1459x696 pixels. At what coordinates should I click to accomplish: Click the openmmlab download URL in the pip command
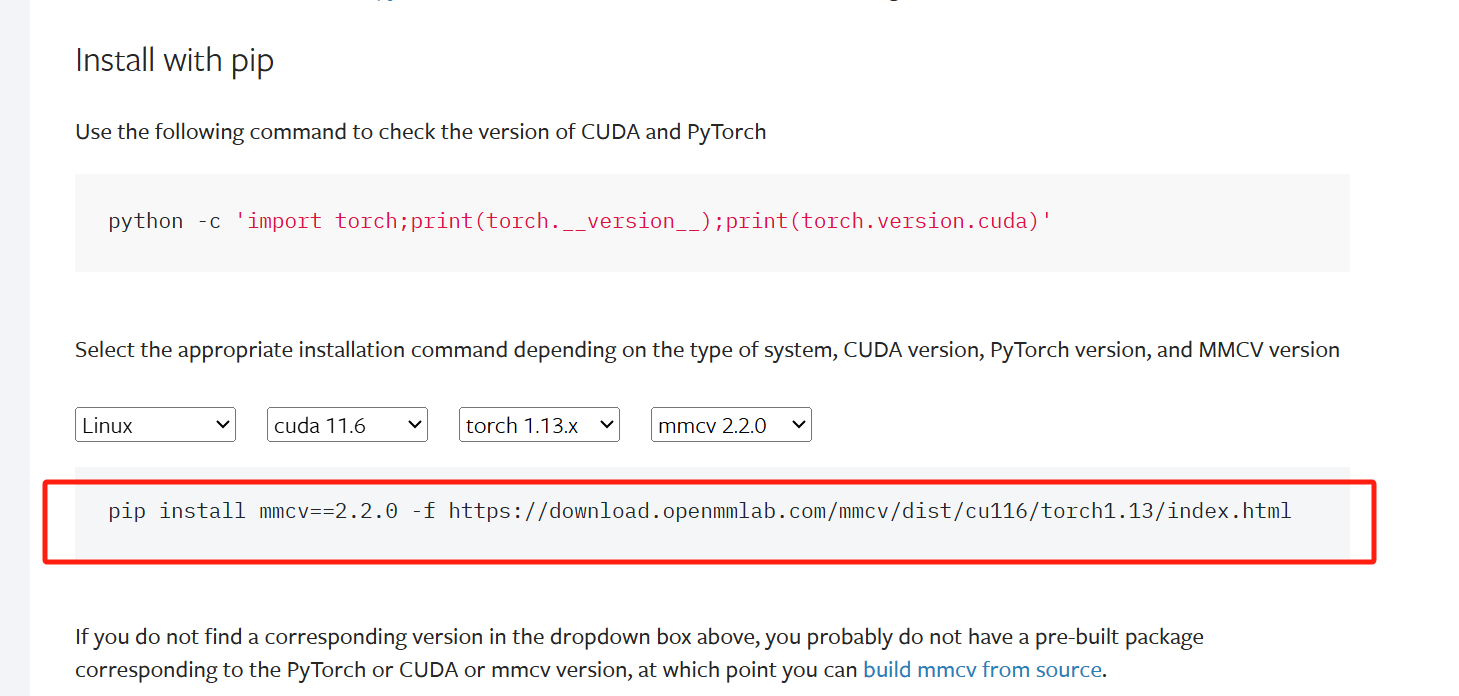[x=870, y=511]
